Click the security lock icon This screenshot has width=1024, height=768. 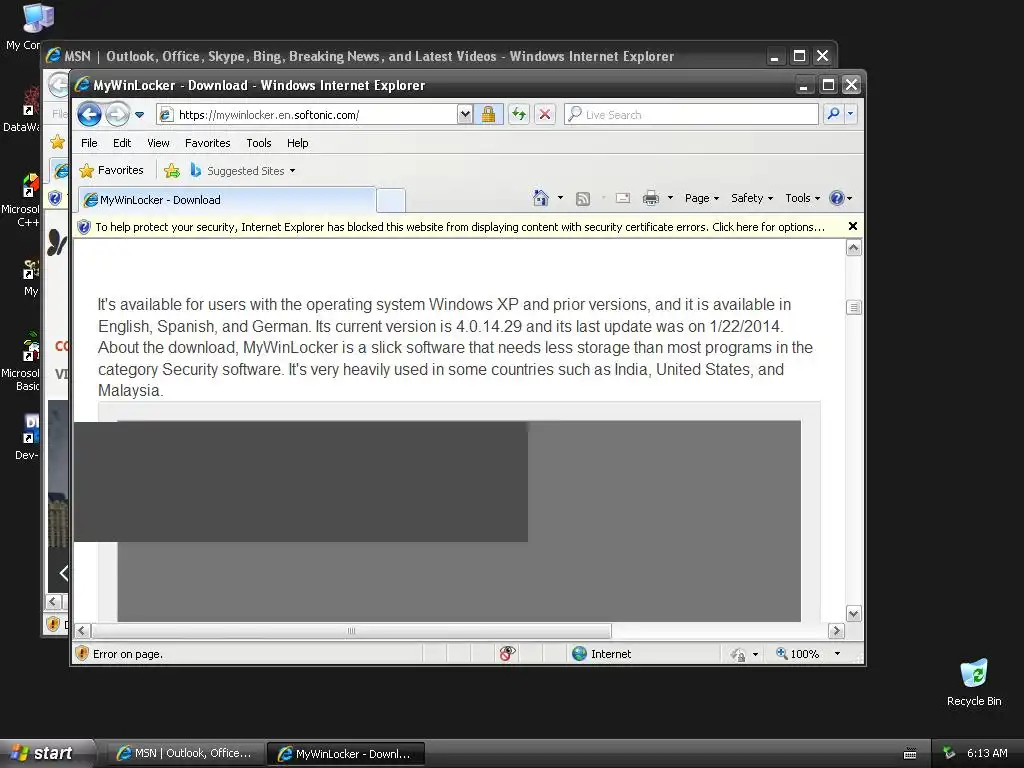[x=488, y=115]
